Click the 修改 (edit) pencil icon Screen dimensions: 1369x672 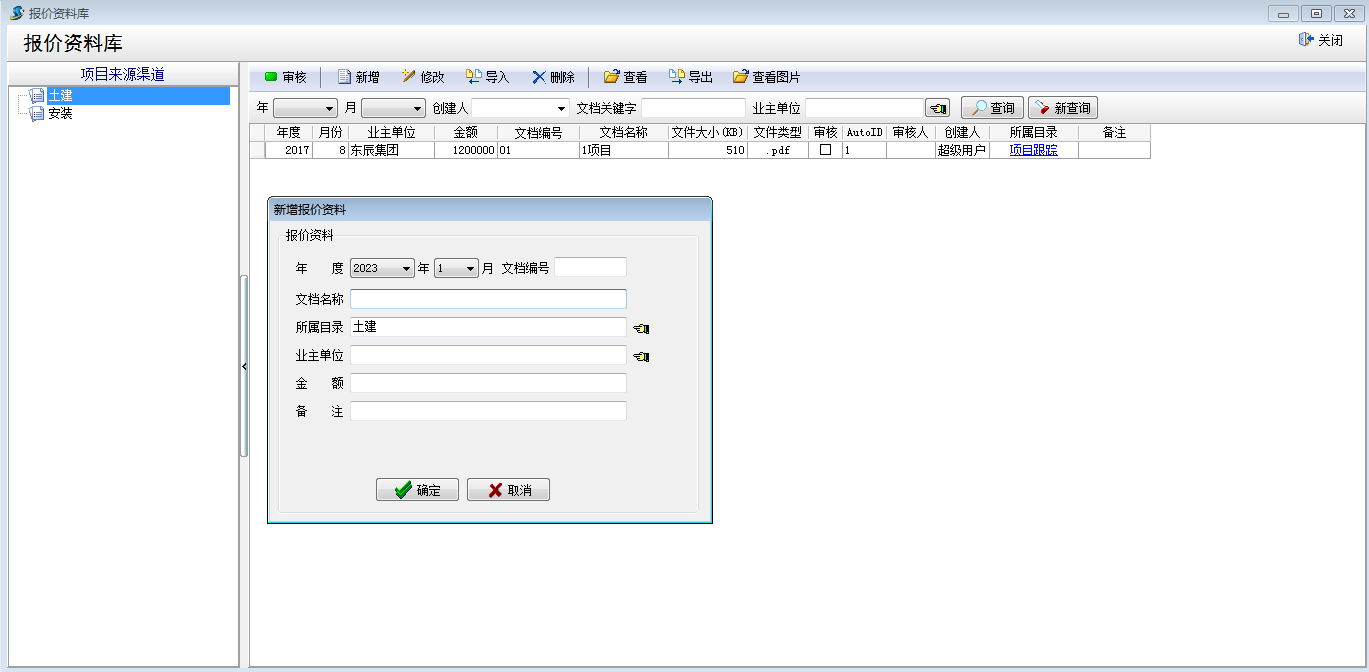point(408,77)
